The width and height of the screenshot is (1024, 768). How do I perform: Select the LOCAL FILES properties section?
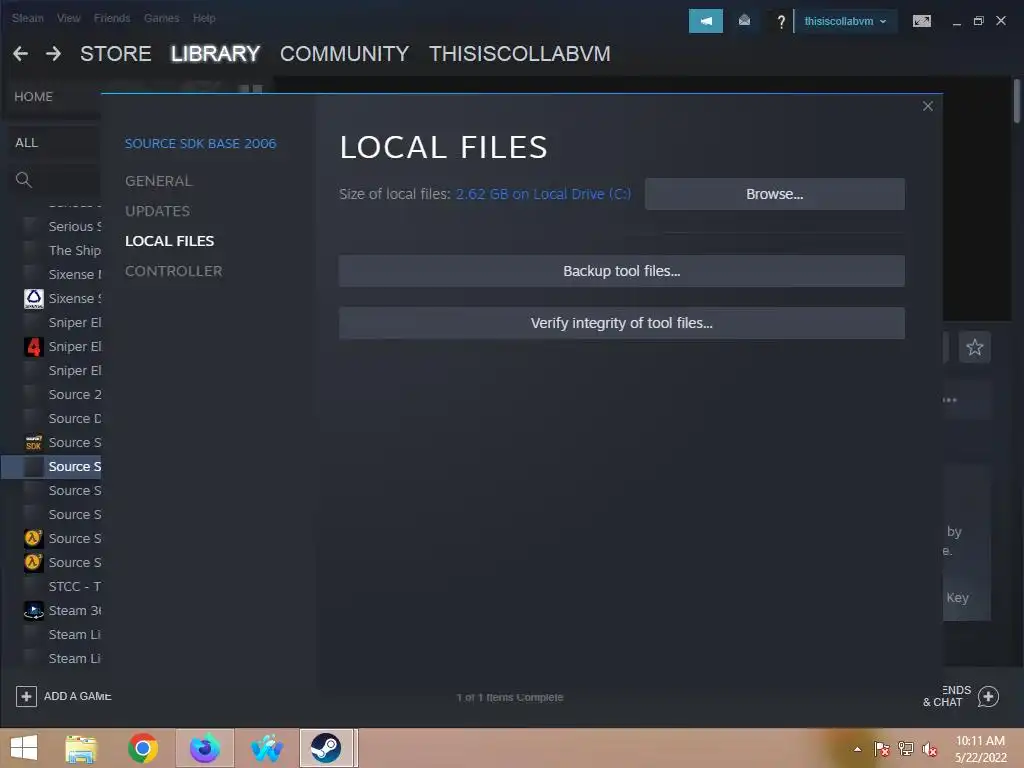169,241
